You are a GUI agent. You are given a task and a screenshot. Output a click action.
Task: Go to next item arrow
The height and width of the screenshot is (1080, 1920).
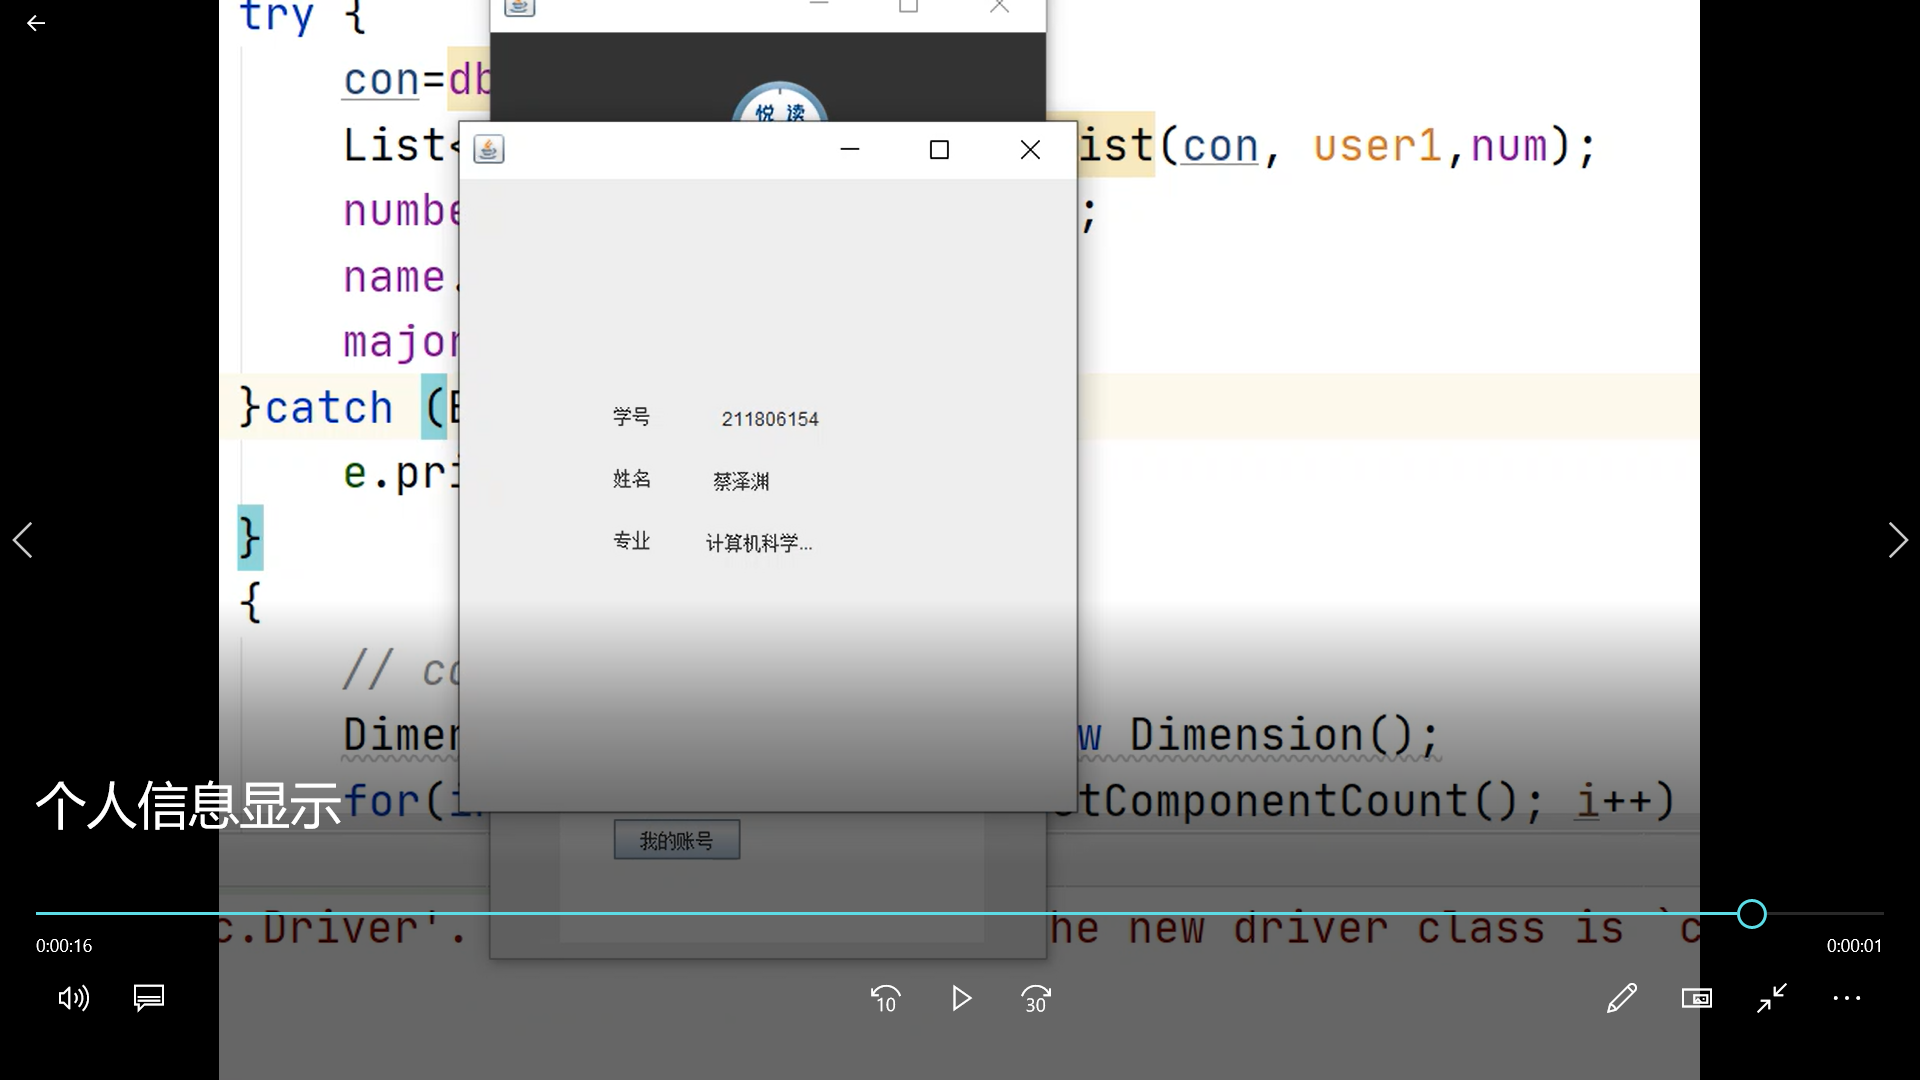1897,540
